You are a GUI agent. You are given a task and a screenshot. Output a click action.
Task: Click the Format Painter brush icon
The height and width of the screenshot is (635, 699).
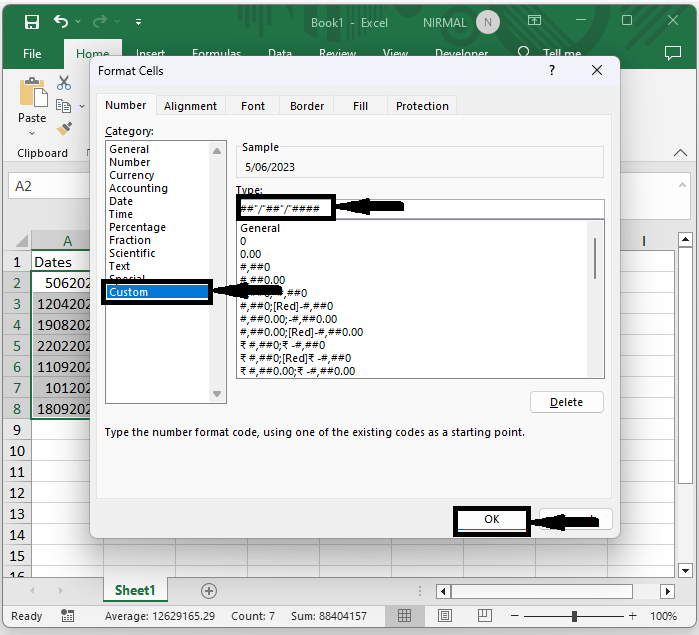coord(65,129)
